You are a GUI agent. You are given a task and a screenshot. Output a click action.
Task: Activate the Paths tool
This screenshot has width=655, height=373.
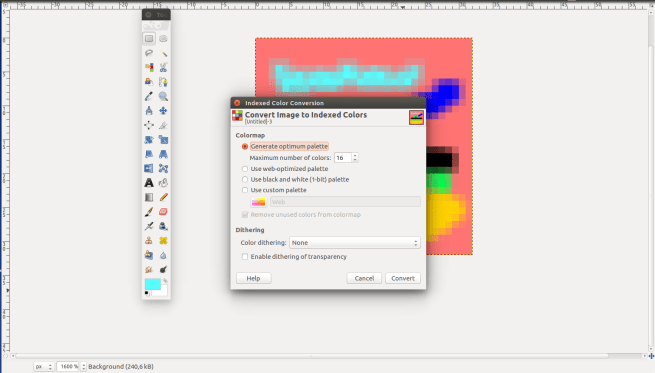click(x=163, y=82)
